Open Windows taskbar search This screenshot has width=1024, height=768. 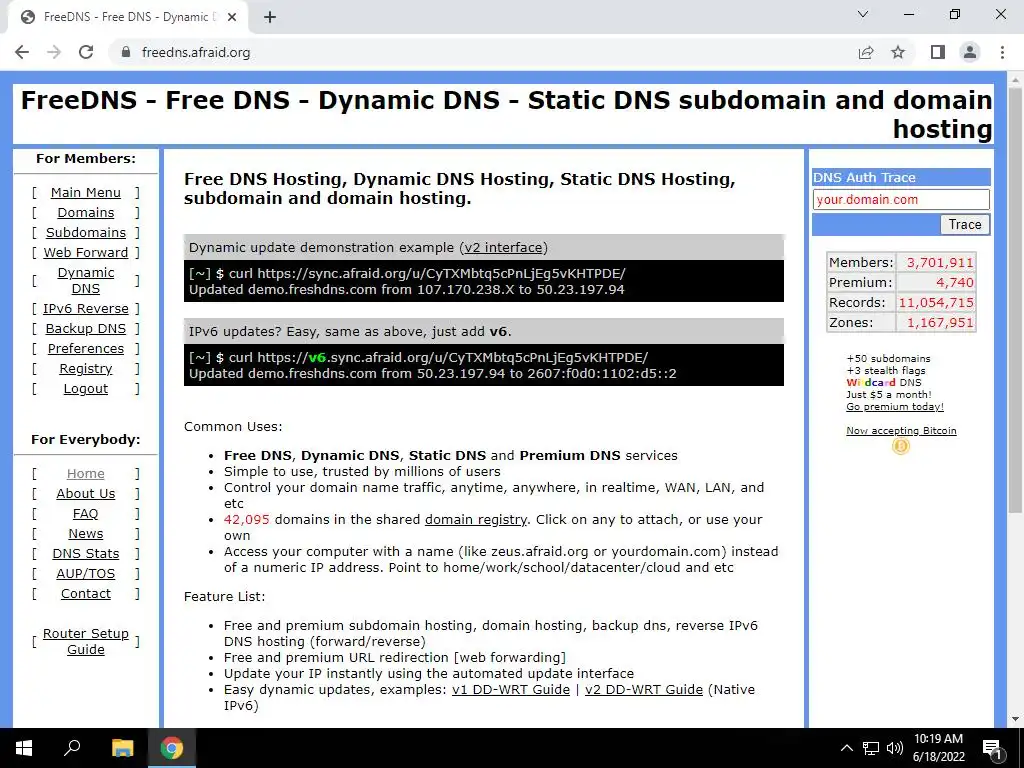[72, 748]
